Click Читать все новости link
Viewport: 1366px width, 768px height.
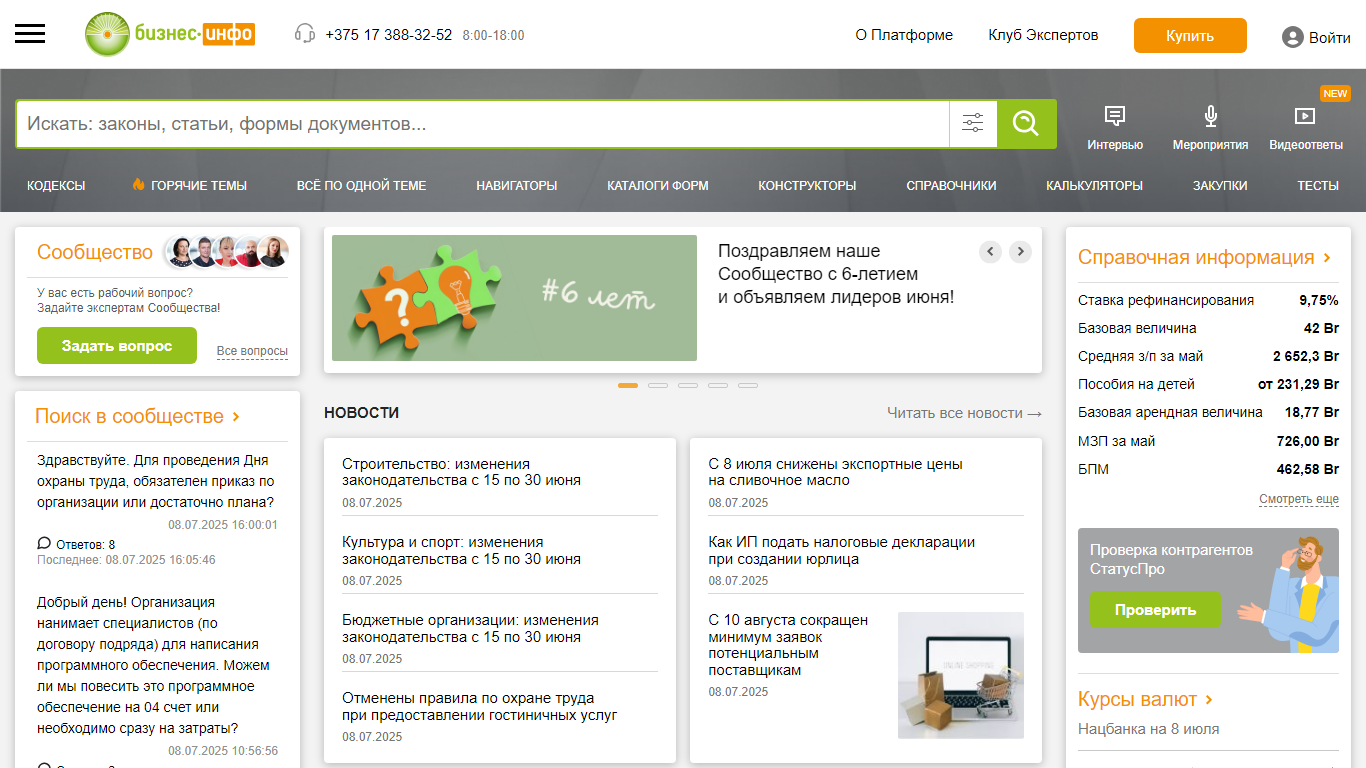(964, 413)
